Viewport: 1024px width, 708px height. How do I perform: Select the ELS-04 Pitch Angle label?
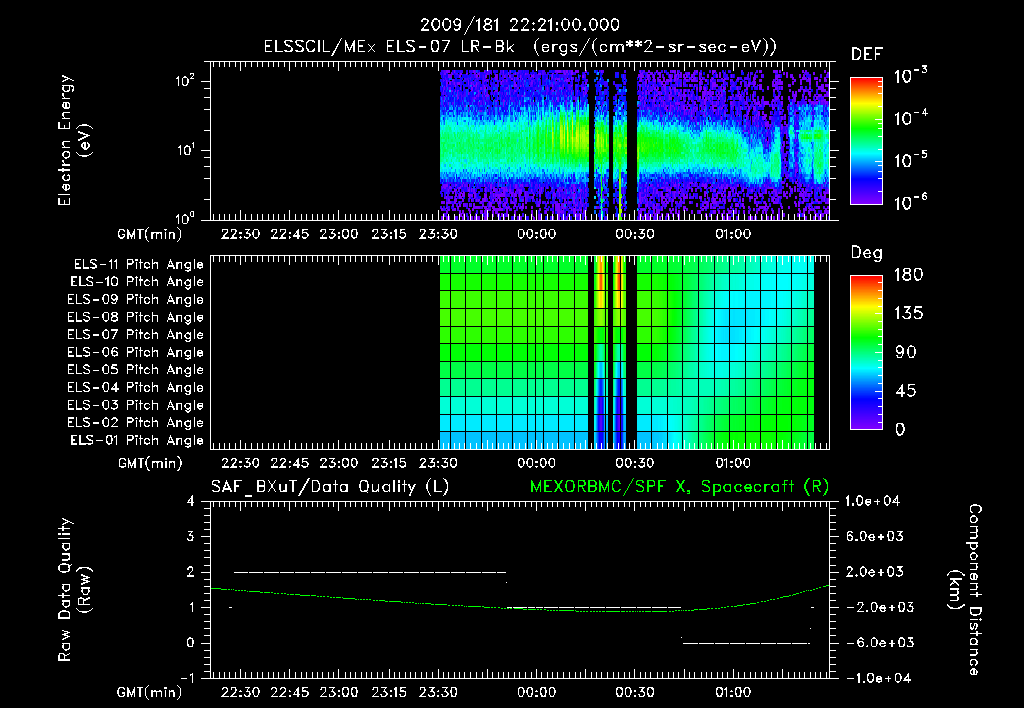coord(135,387)
